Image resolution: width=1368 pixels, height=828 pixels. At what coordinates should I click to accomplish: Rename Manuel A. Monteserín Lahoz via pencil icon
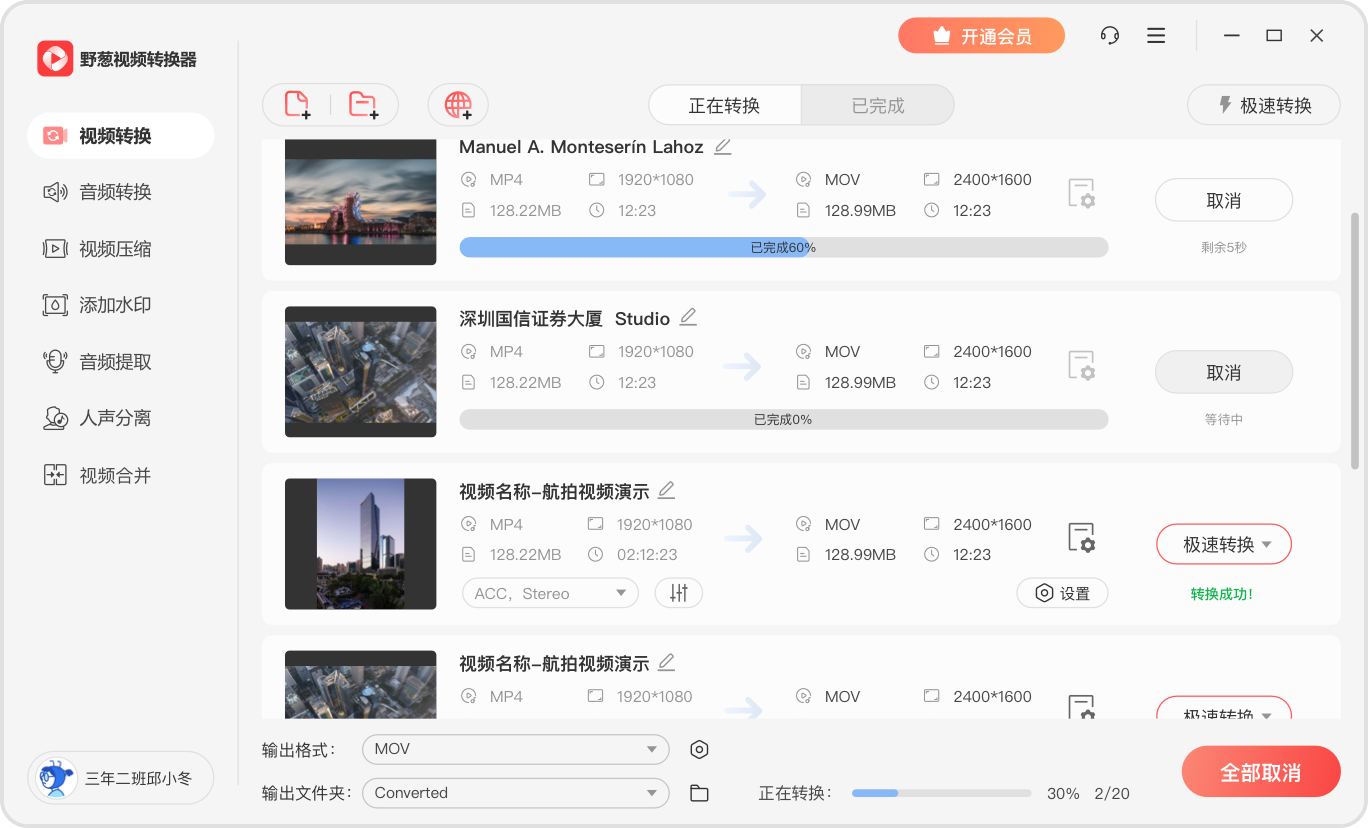723,146
